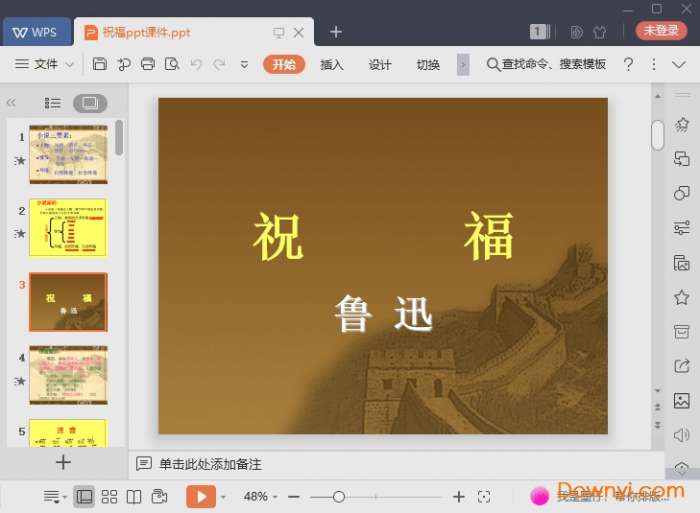Select the 切换 ribbon tab
Screen dimensions: 700x513
[x=428, y=65]
